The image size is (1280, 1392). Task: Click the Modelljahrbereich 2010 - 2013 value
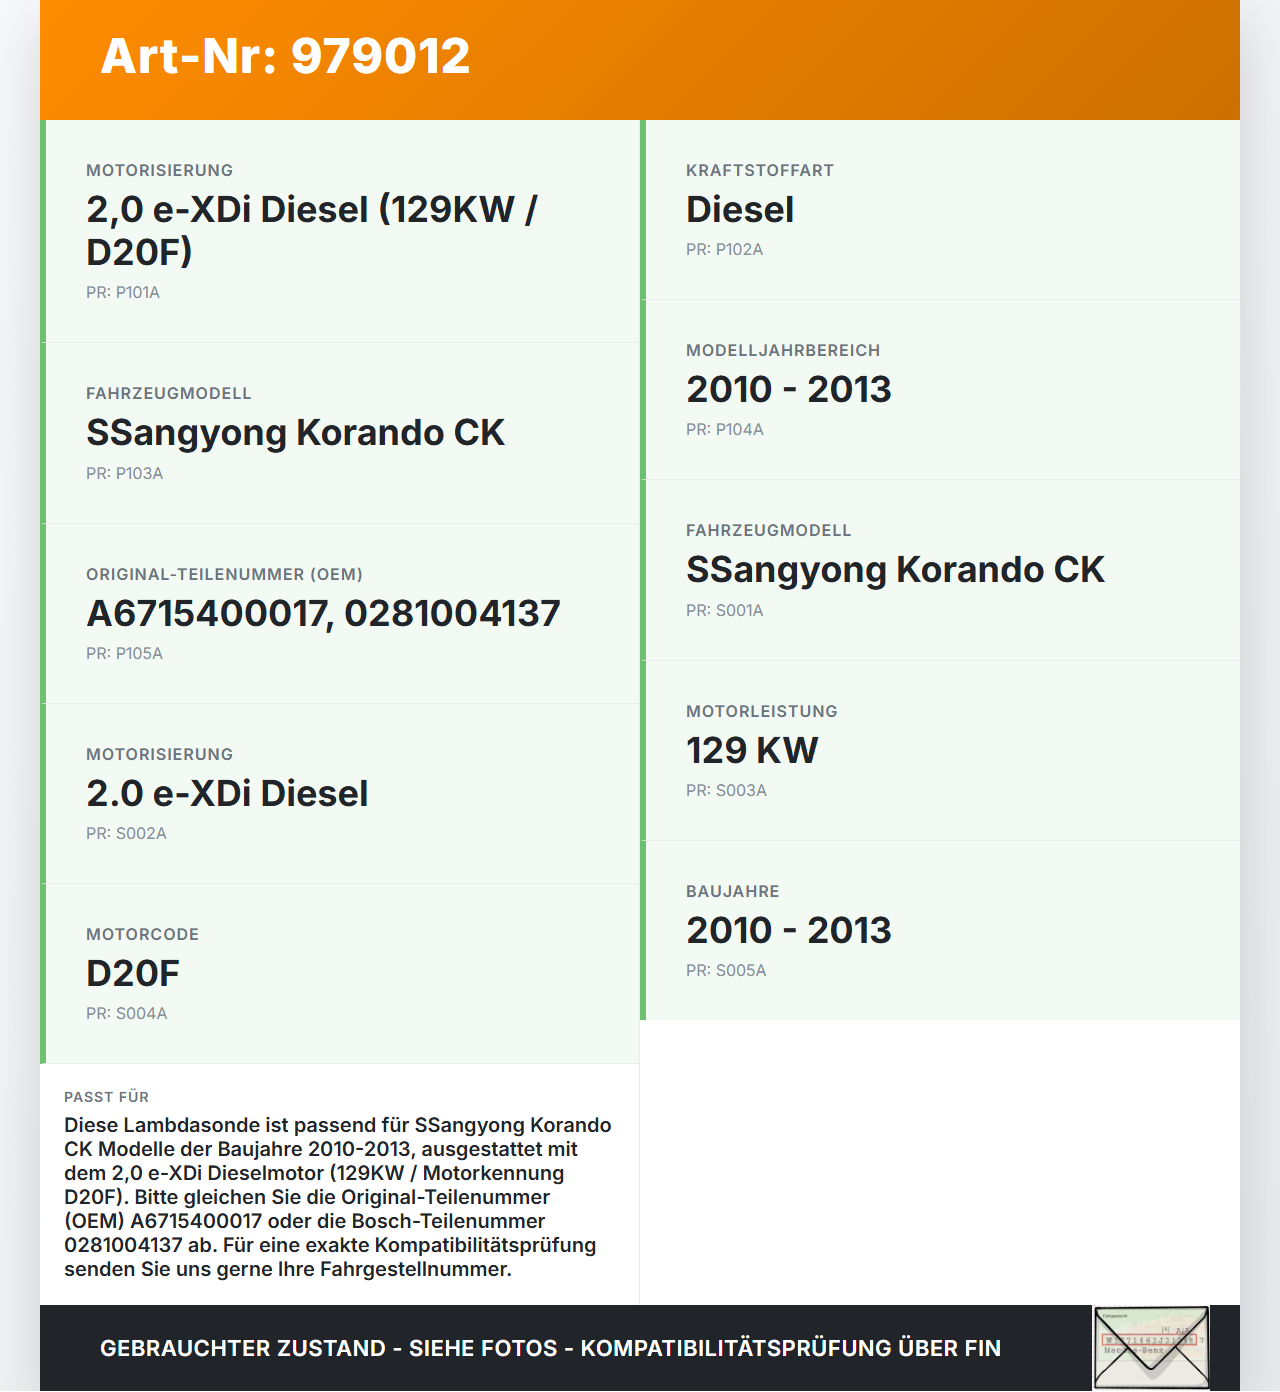(788, 390)
